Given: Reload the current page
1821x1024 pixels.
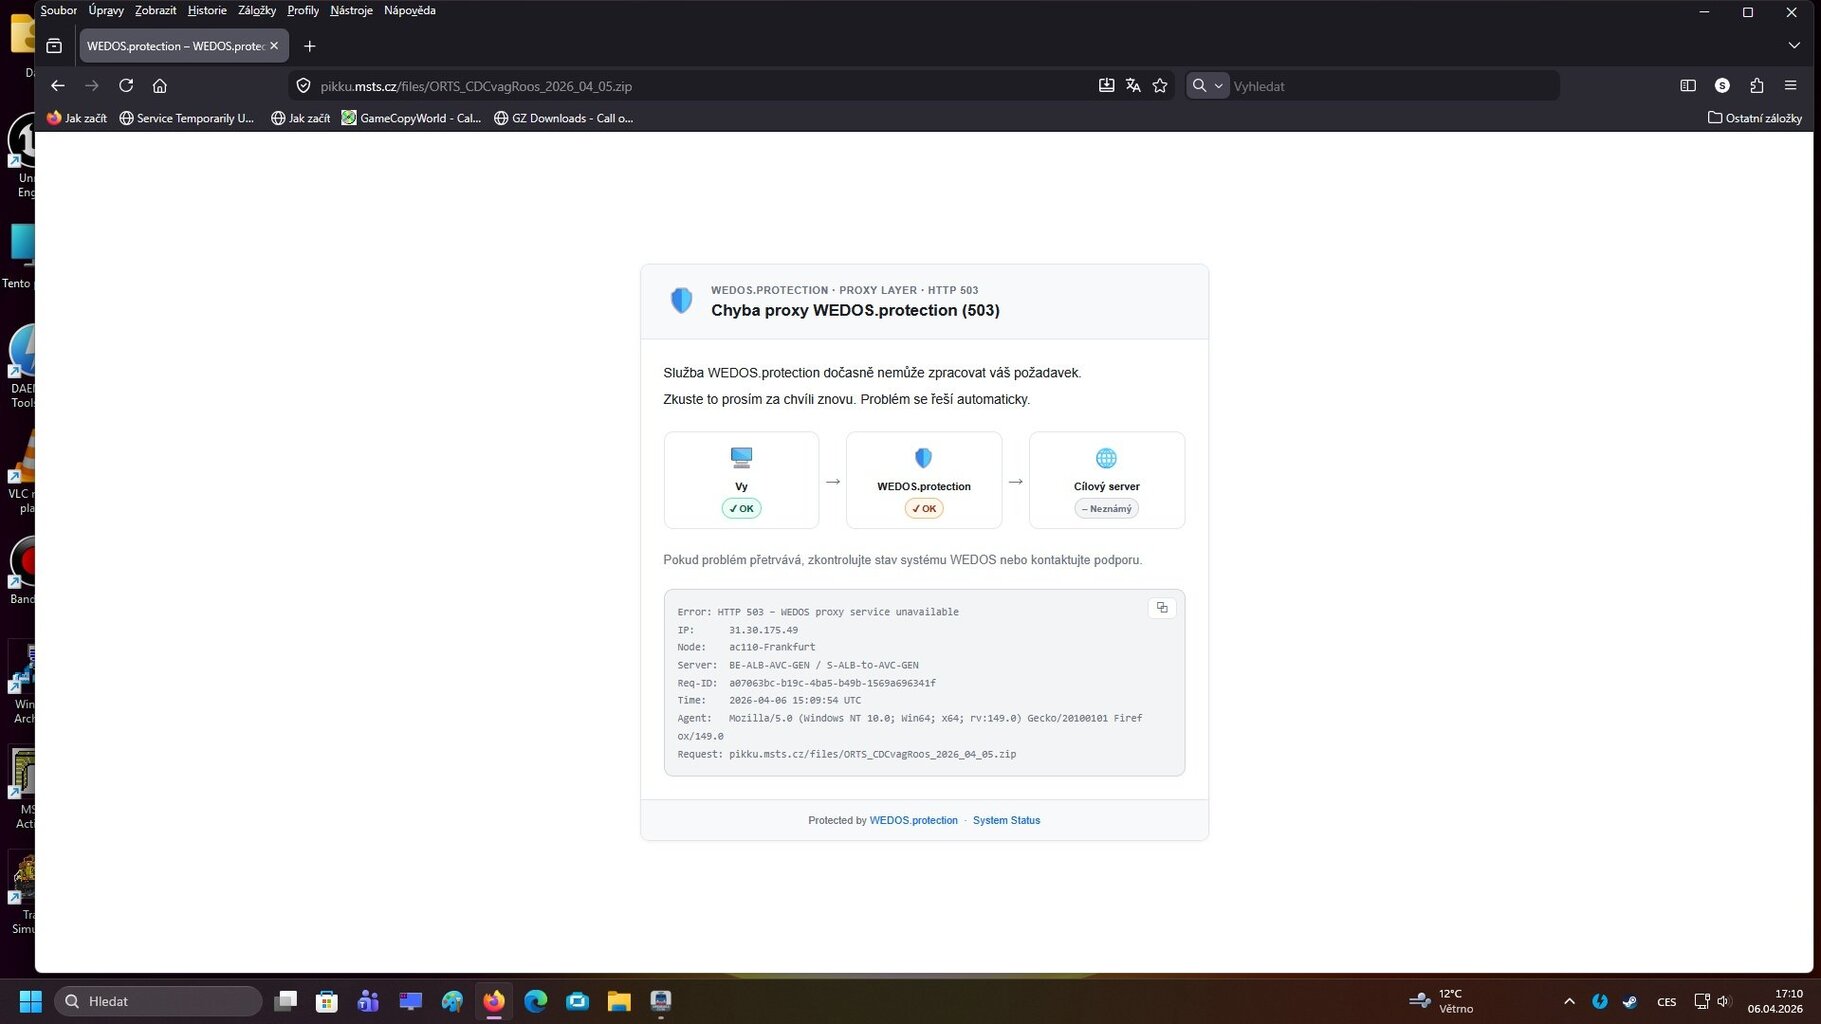Looking at the screenshot, I should (126, 86).
